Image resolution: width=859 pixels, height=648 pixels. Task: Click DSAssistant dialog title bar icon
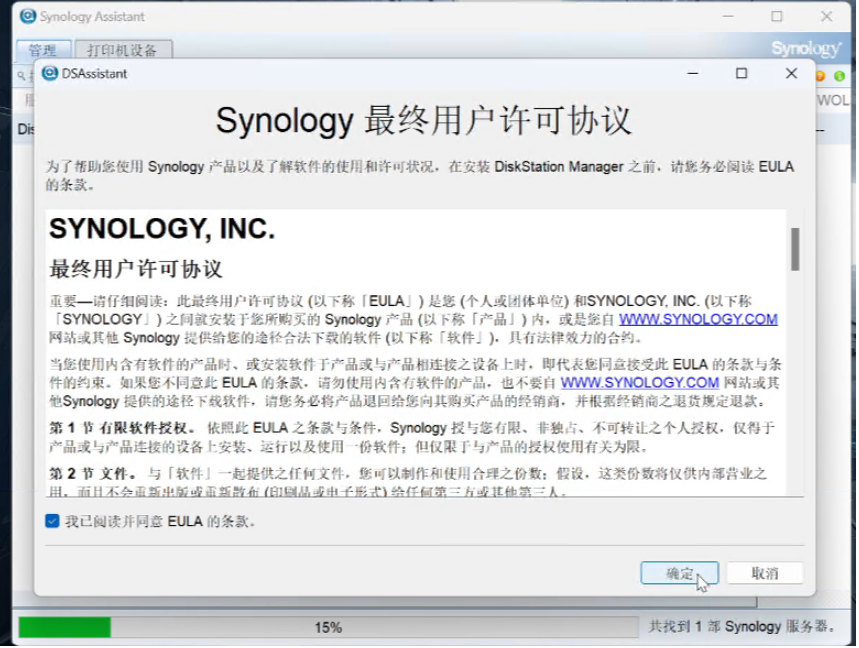50,73
